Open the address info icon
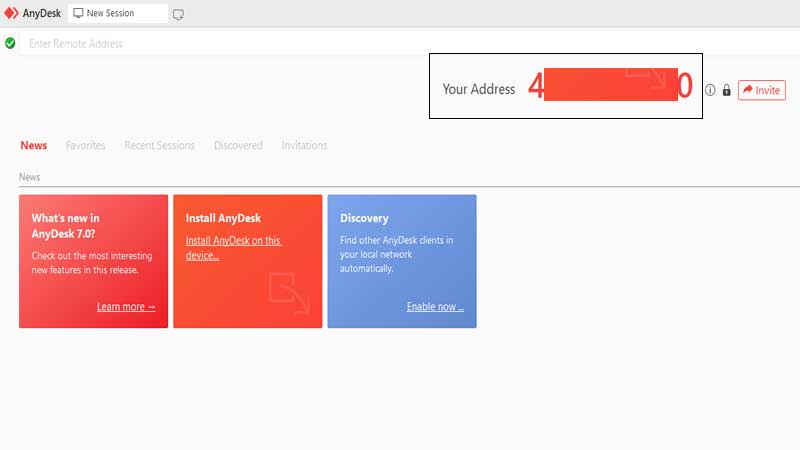This screenshot has height=450, width=800. (710, 90)
